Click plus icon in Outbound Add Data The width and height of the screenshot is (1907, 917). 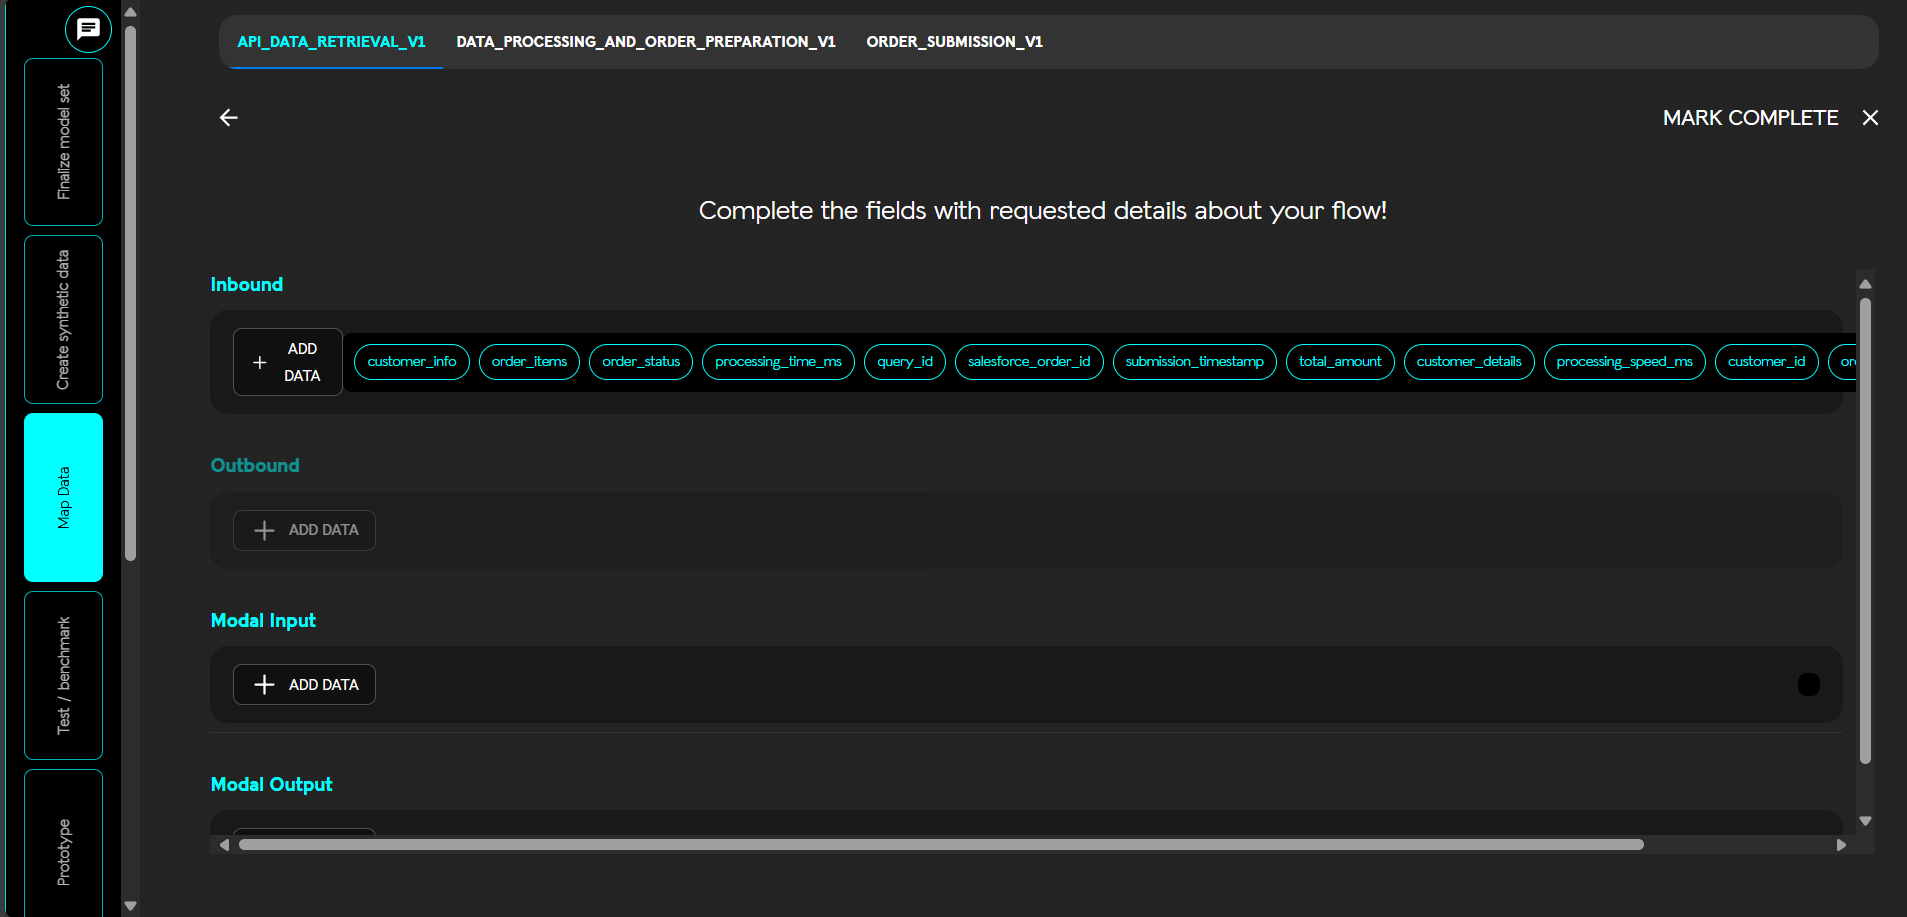point(264,530)
